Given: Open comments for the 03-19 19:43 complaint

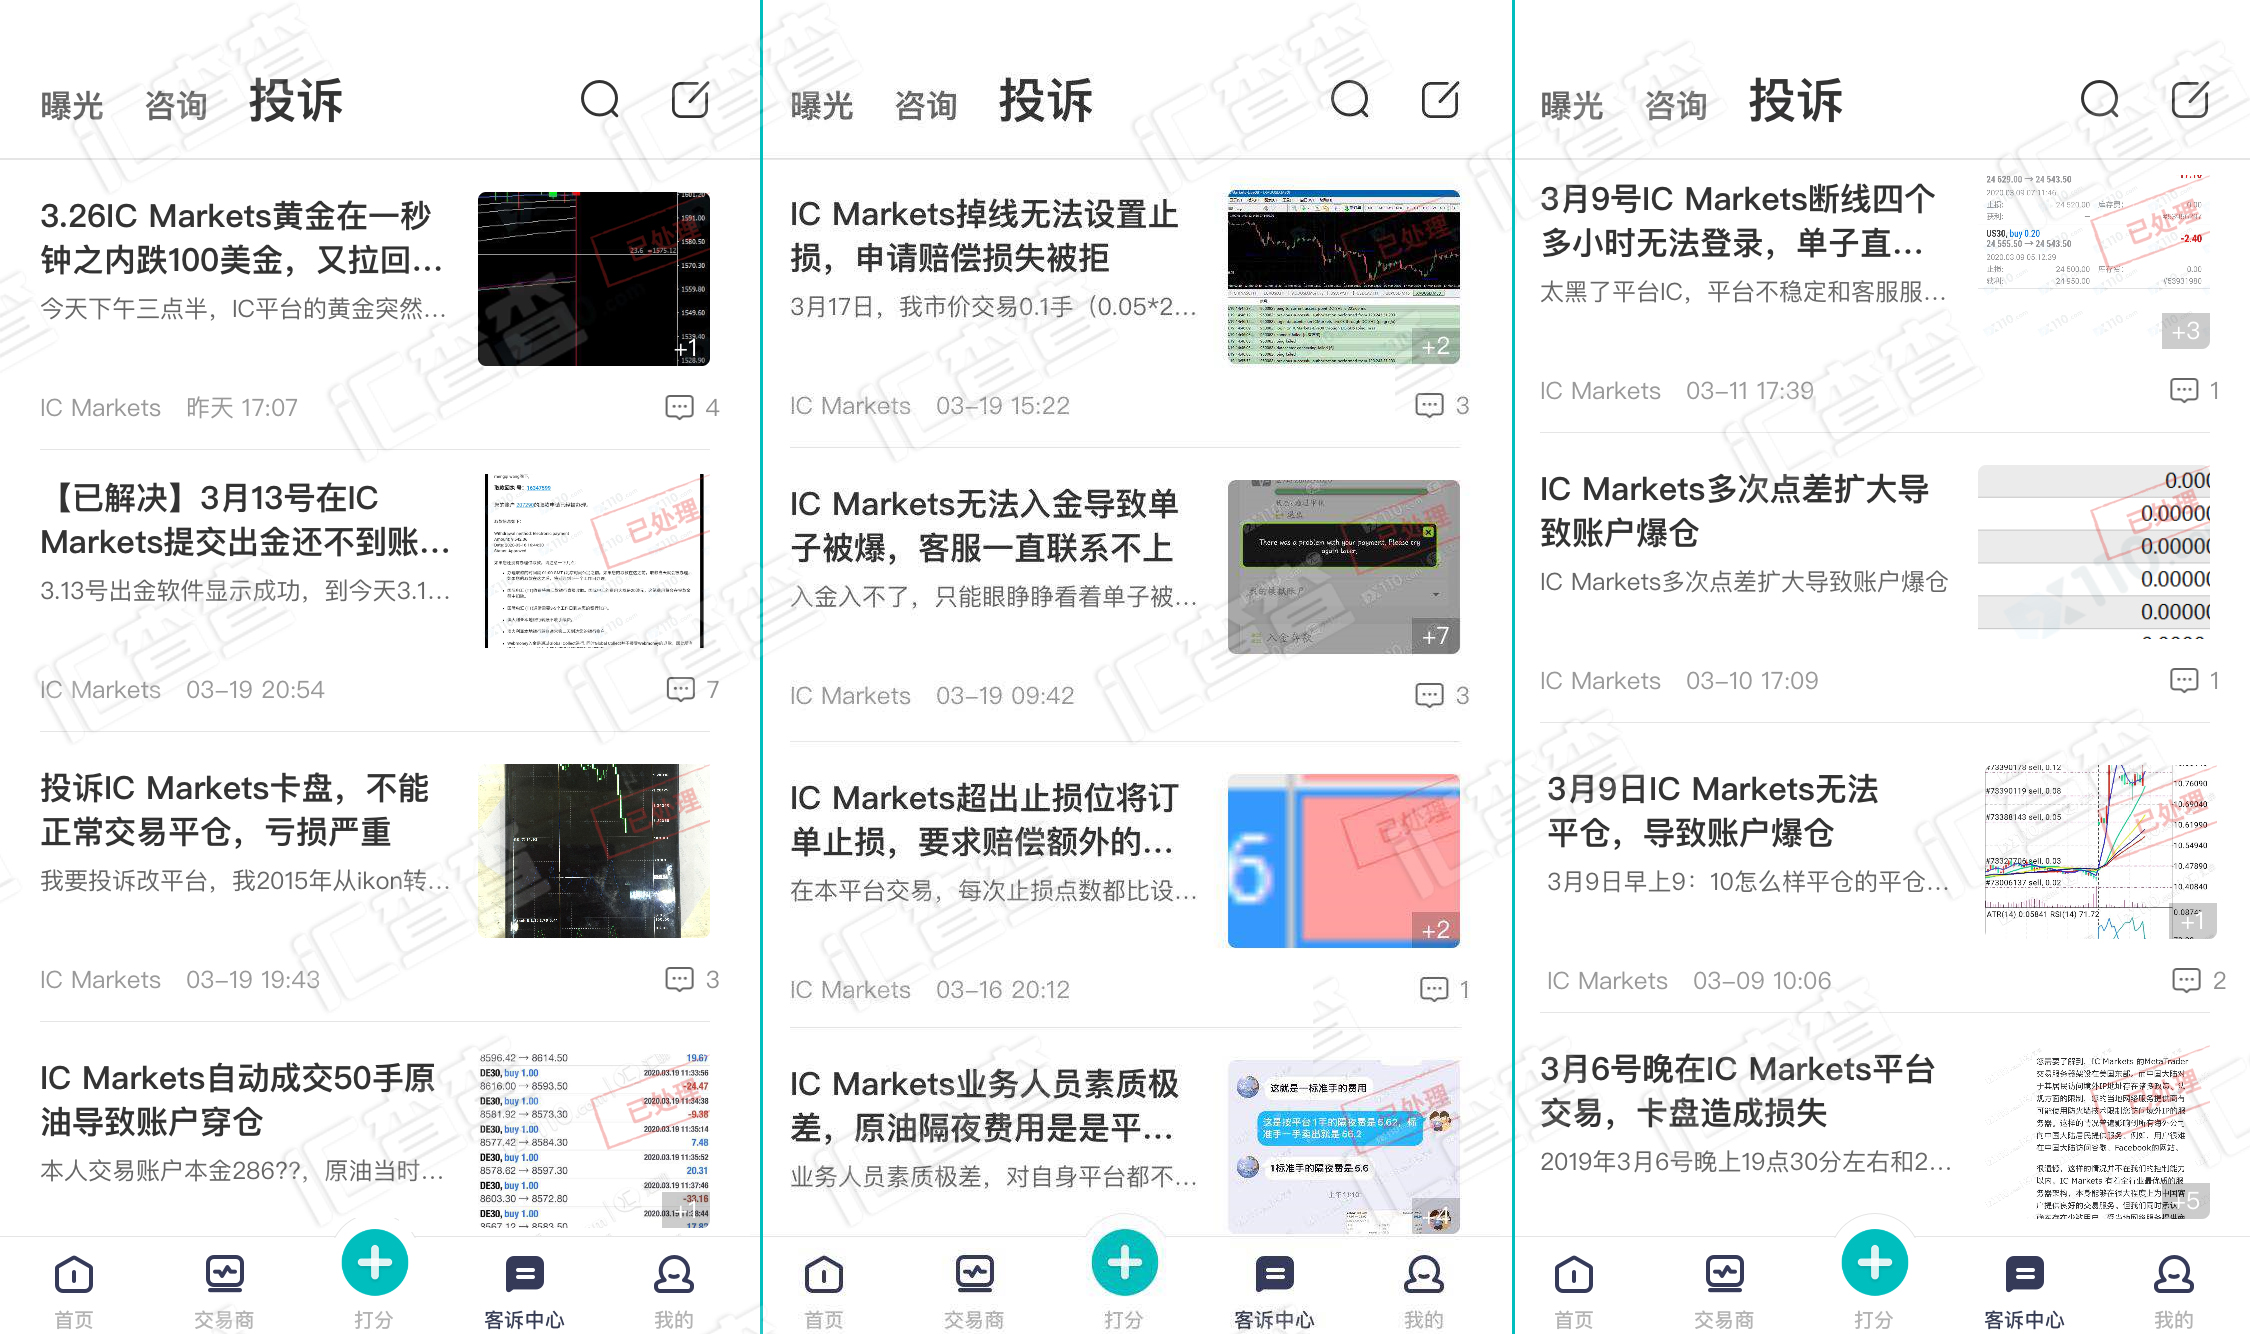Looking at the screenshot, I should pos(692,979).
